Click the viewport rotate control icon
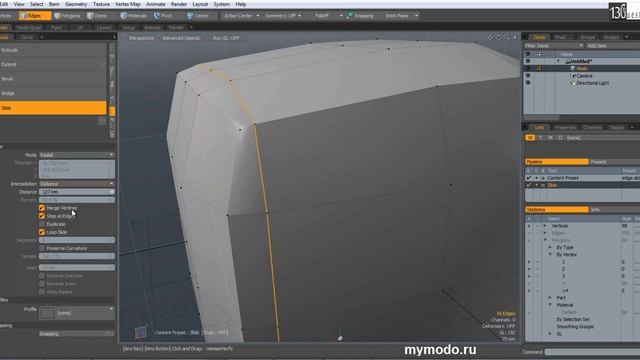640x360 pixels. click(499, 38)
